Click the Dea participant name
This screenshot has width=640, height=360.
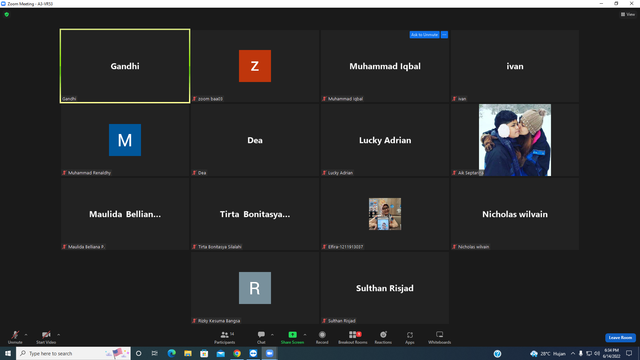coord(255,140)
